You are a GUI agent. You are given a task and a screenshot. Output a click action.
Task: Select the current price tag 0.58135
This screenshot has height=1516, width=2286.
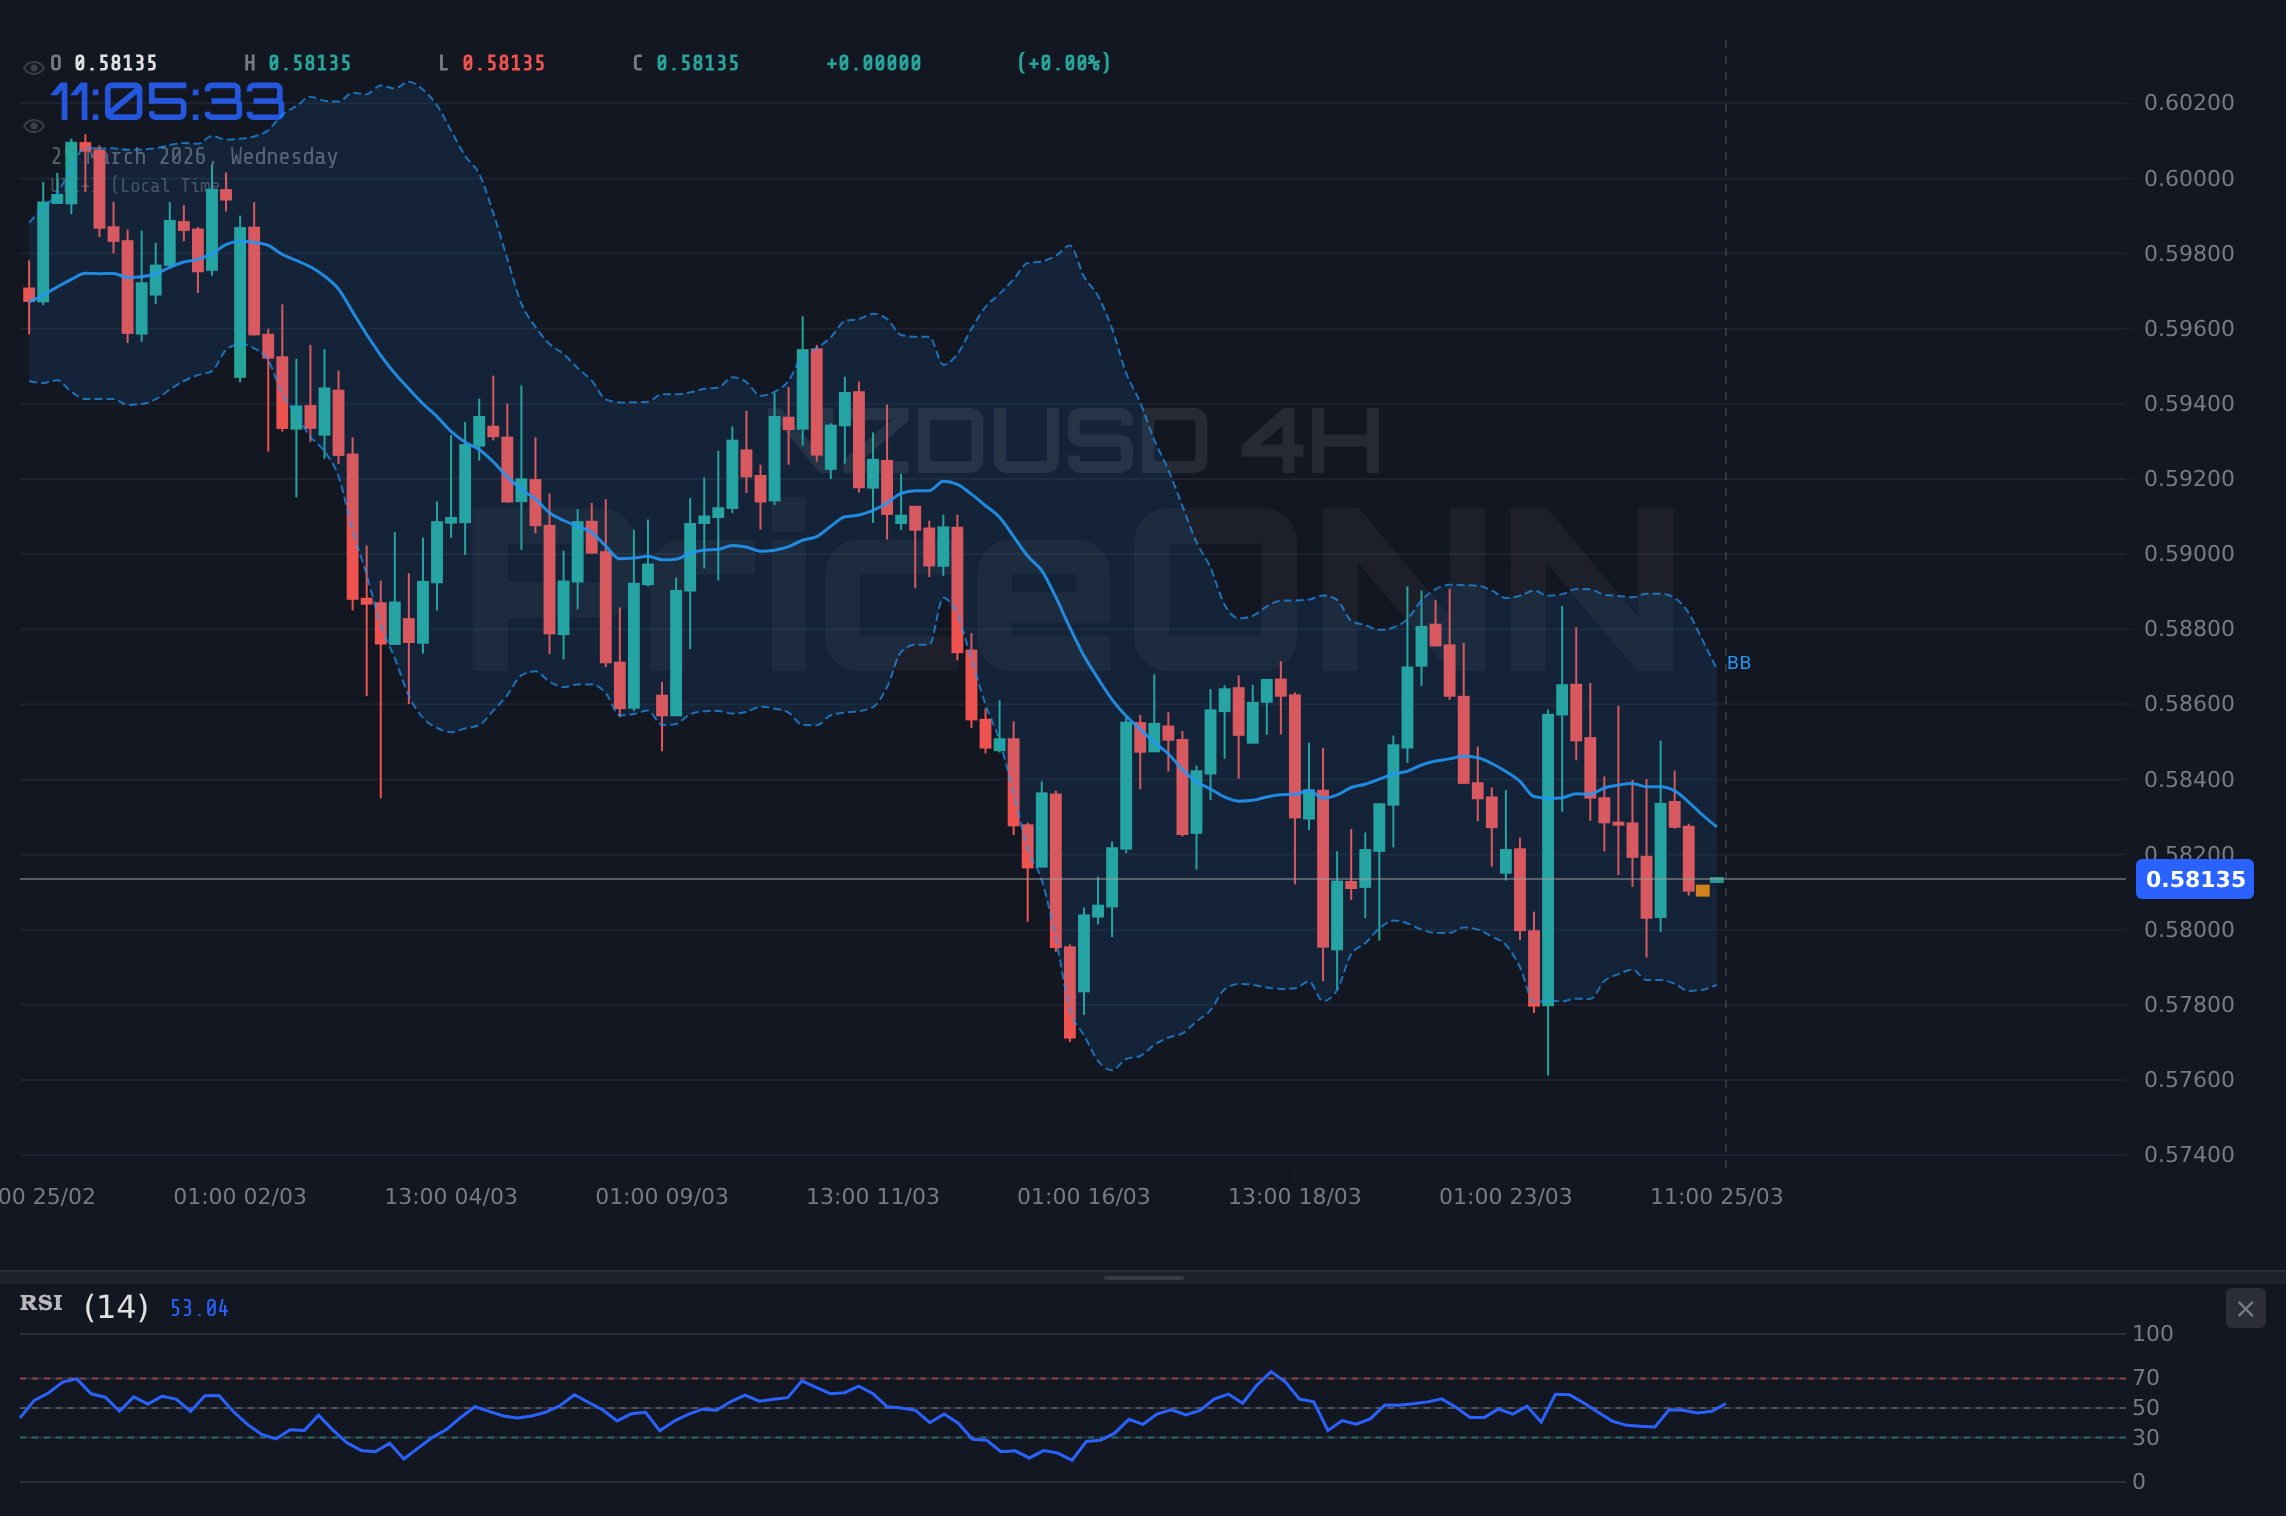click(2195, 879)
